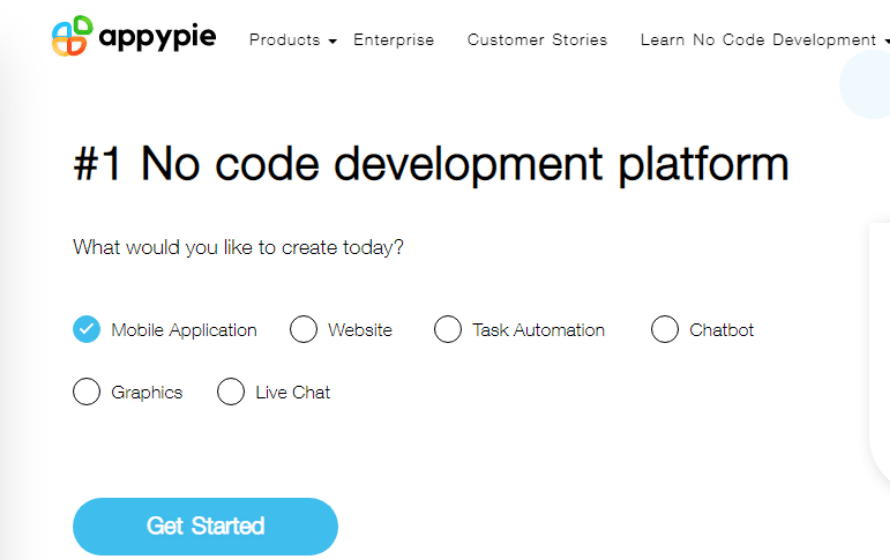Select the Chatbot radio button
This screenshot has width=890, height=560.
(x=665, y=329)
